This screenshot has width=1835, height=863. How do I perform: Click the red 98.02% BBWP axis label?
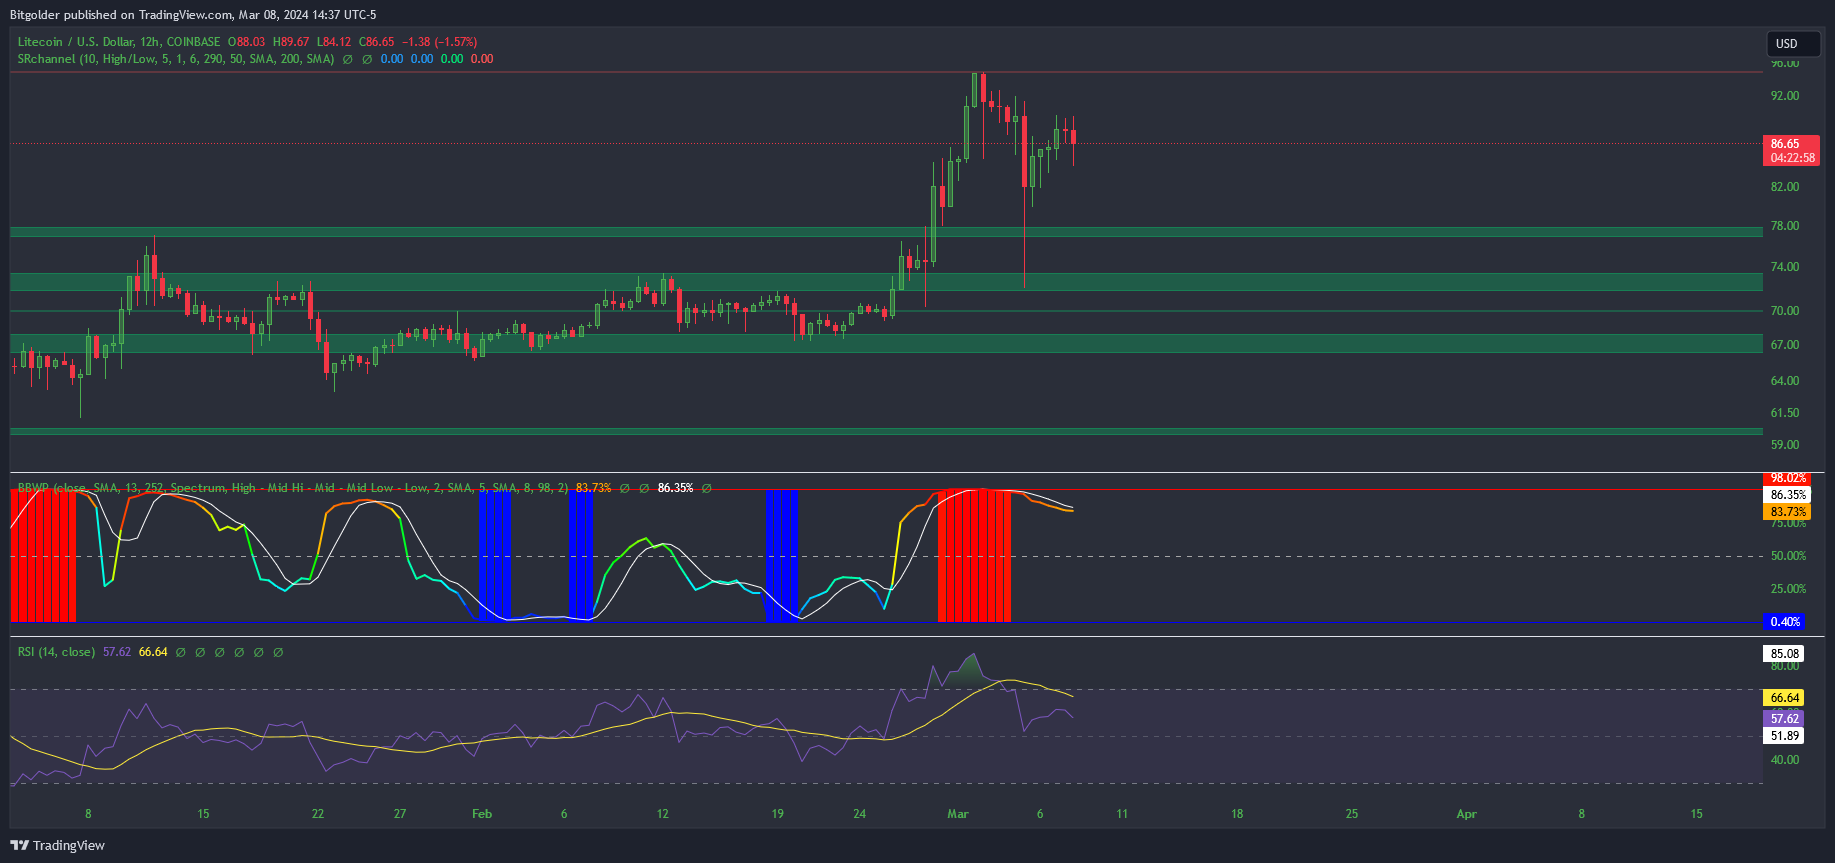click(x=1787, y=478)
